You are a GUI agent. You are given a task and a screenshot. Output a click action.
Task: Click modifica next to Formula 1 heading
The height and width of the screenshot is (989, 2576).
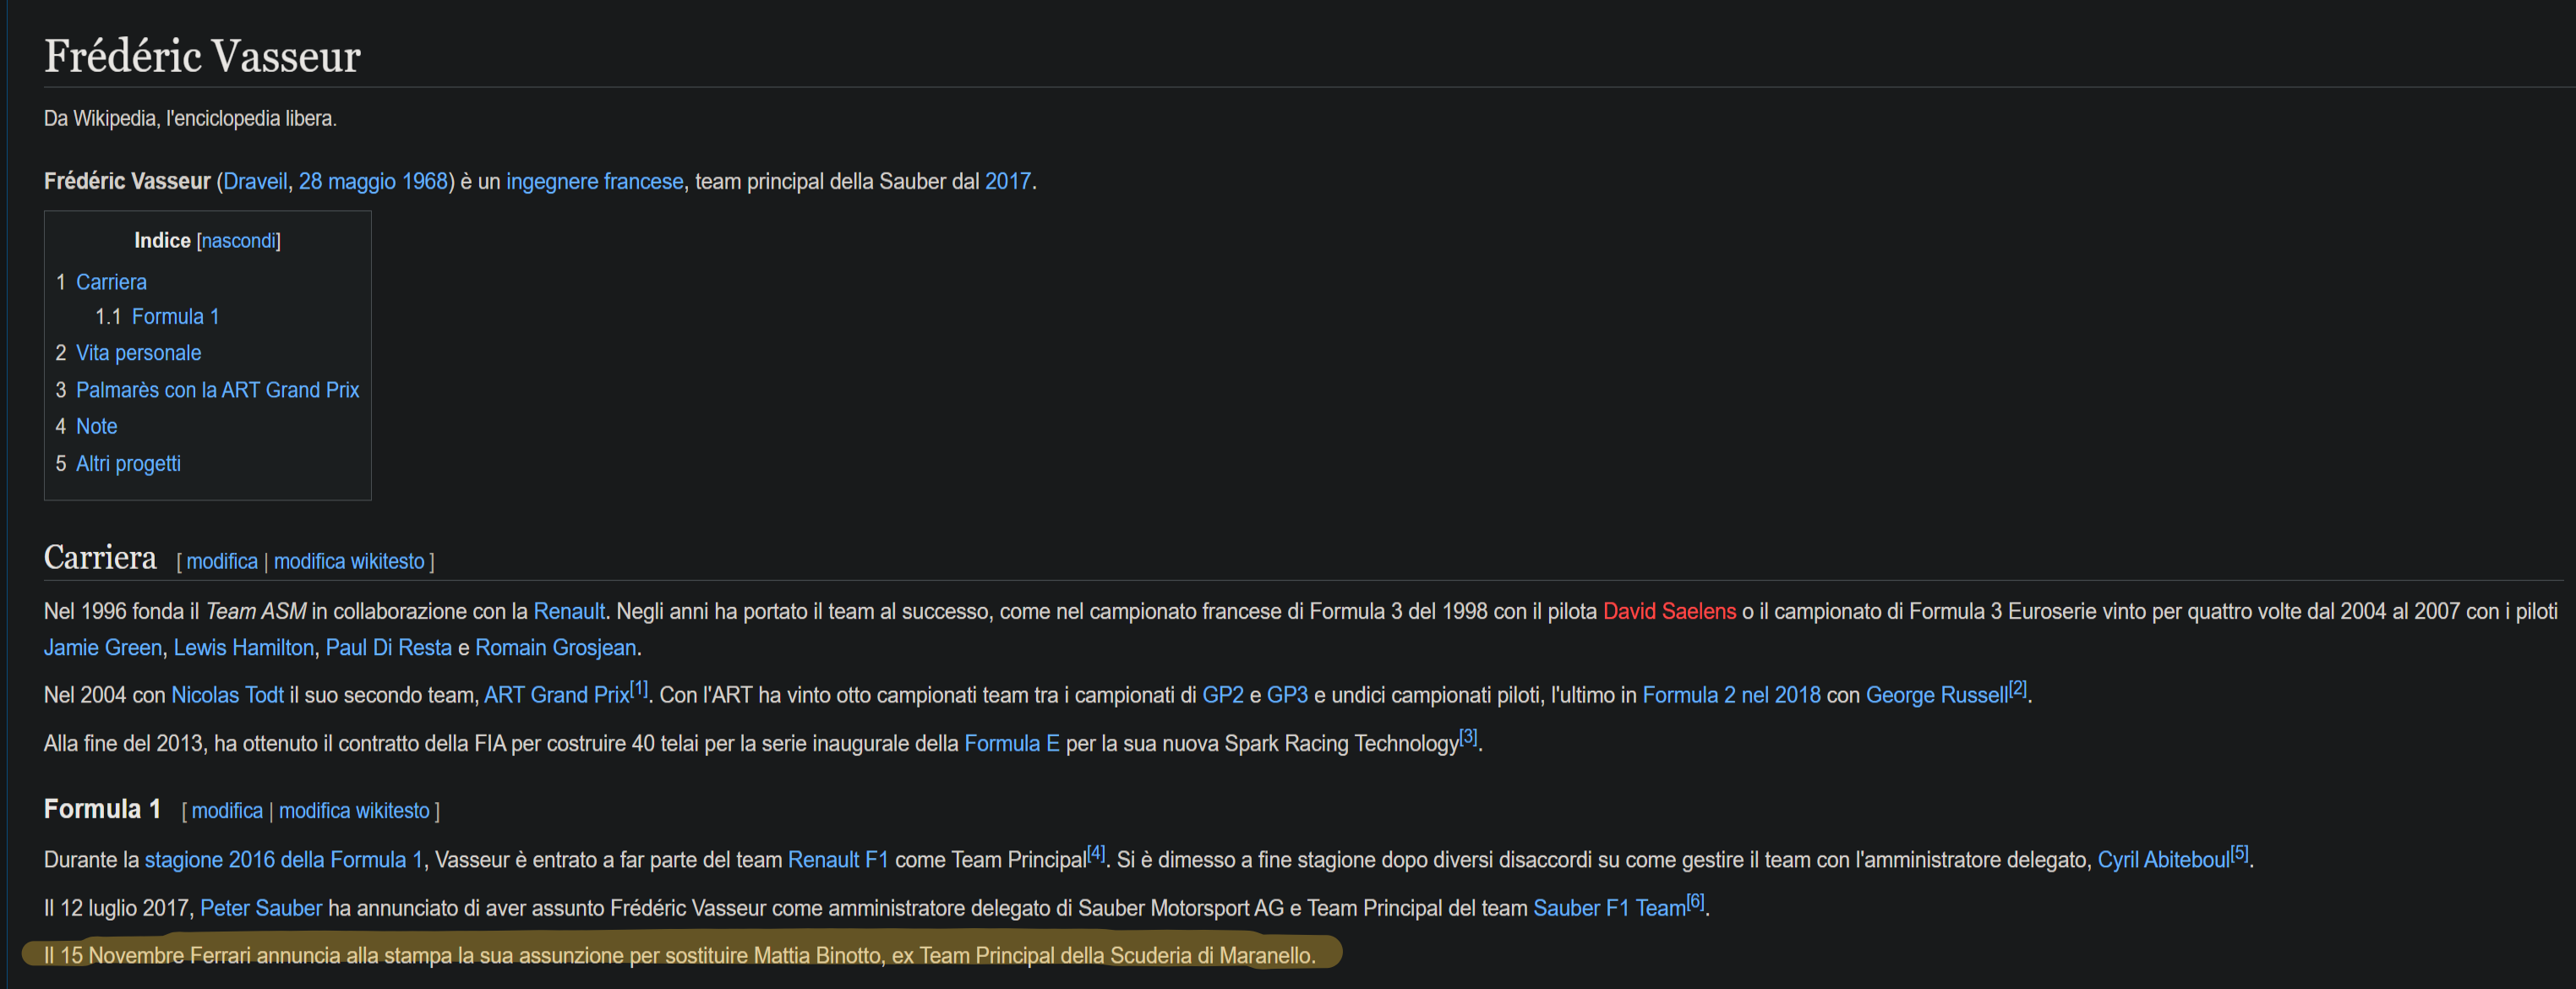pos(227,811)
